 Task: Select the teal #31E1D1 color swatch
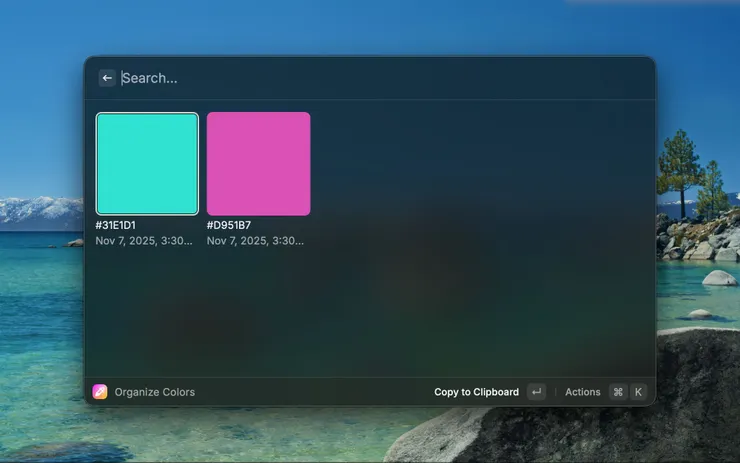pyautogui.click(x=147, y=164)
